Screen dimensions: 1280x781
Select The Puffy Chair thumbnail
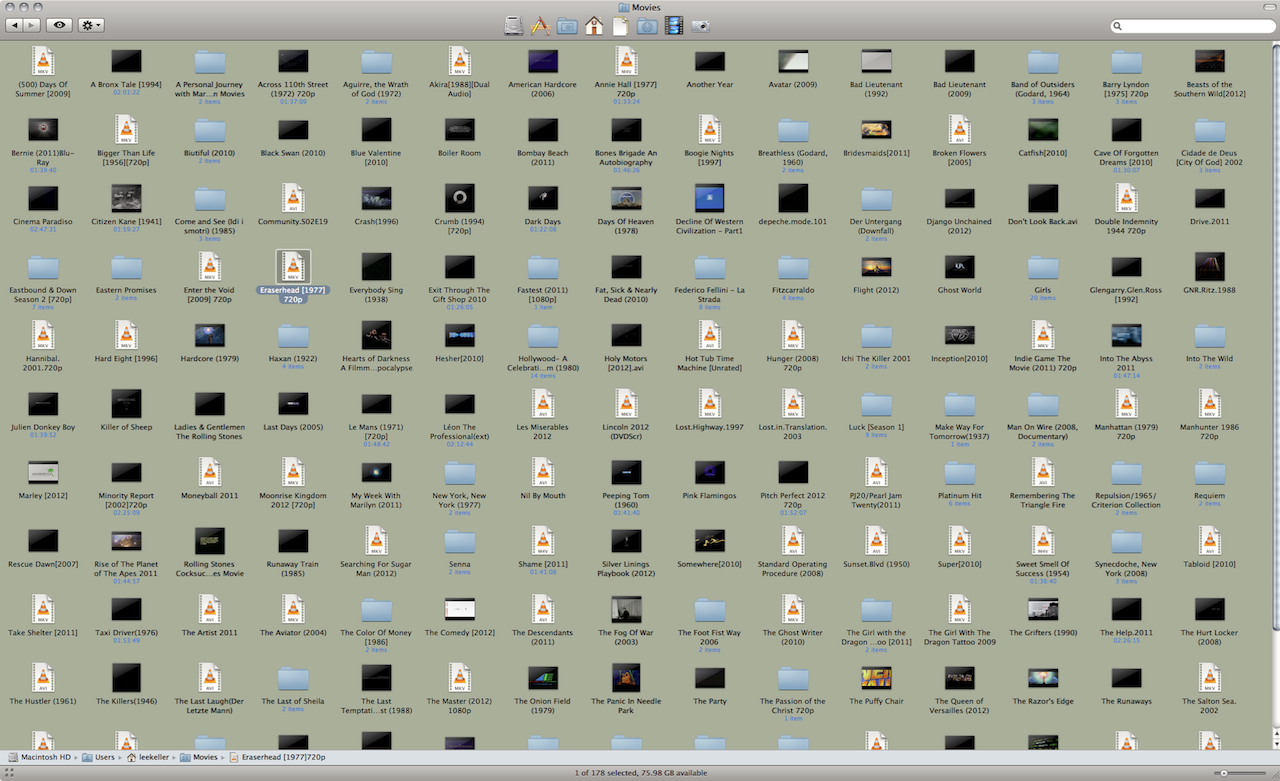876,678
